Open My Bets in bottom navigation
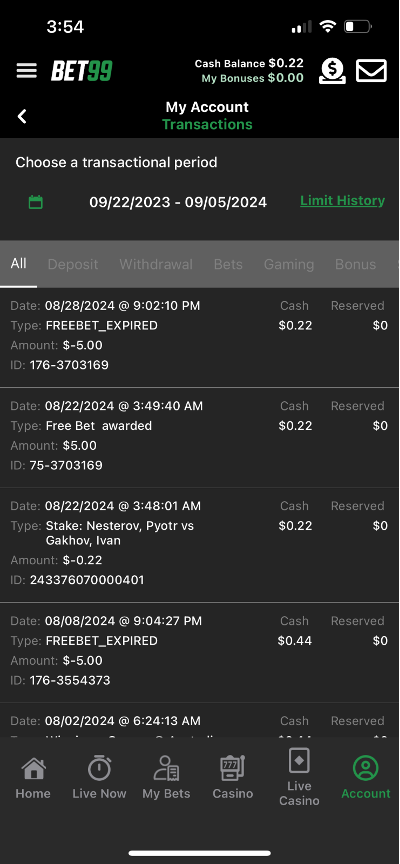 (x=166, y=778)
